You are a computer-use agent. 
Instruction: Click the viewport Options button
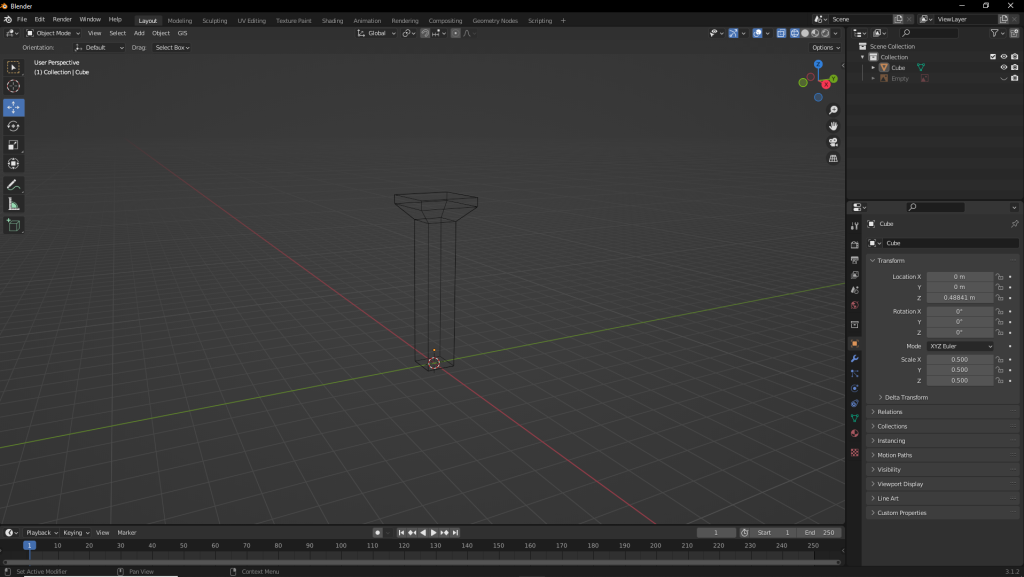pyautogui.click(x=825, y=47)
